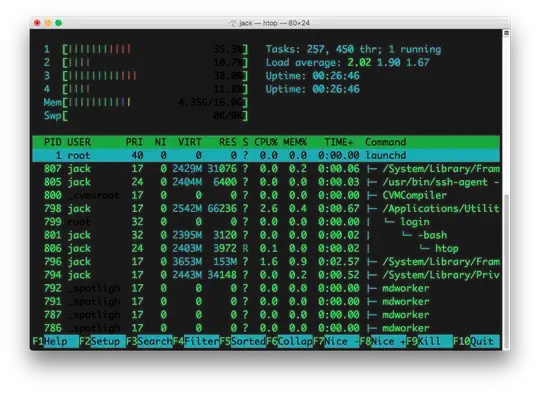Viewport: 540px width, 393px height.
Task: Click CPU 4 usage meter bar
Action: tap(155, 89)
